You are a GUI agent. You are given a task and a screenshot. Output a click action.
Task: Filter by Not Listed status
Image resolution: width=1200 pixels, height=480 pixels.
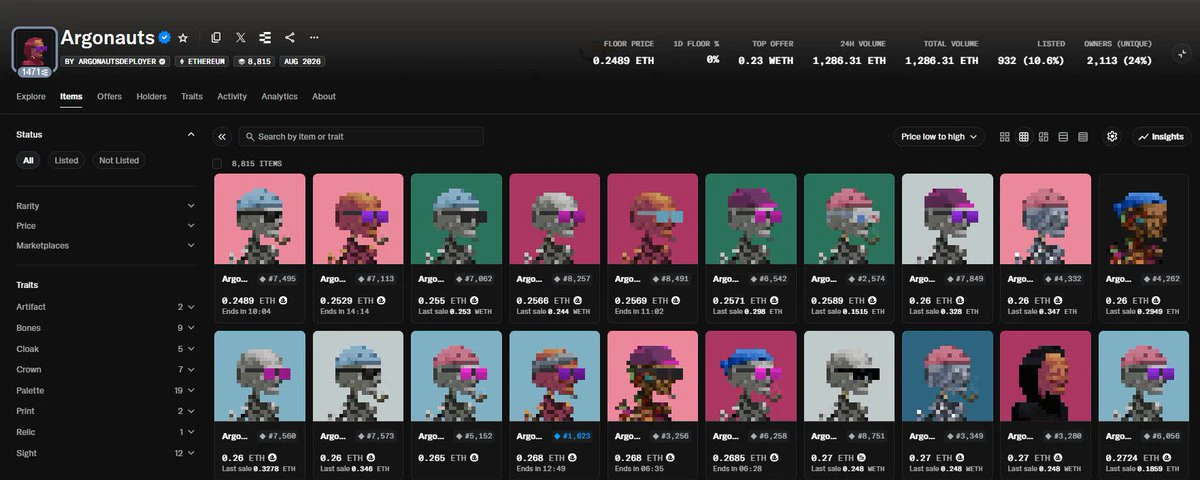tap(119, 160)
